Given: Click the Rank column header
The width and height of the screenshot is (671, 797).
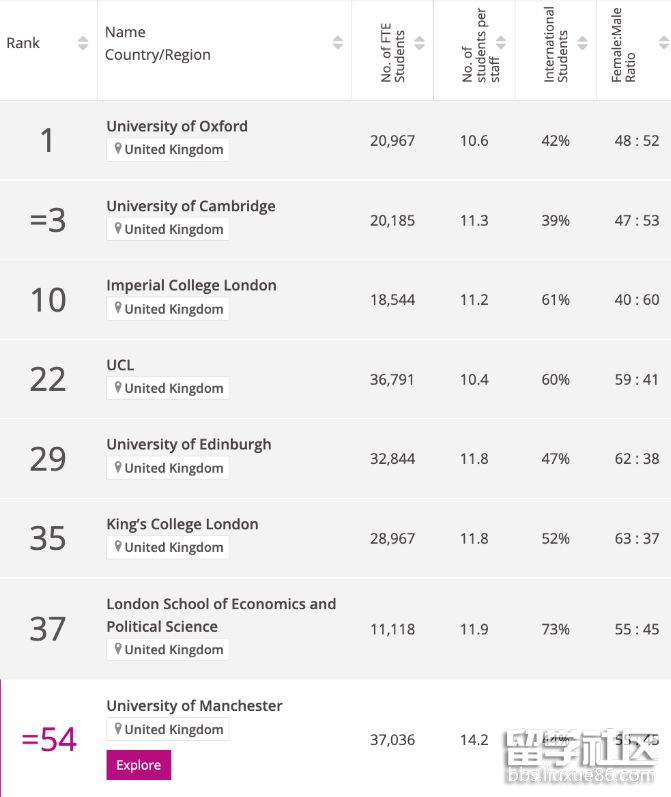Looking at the screenshot, I should [23, 43].
